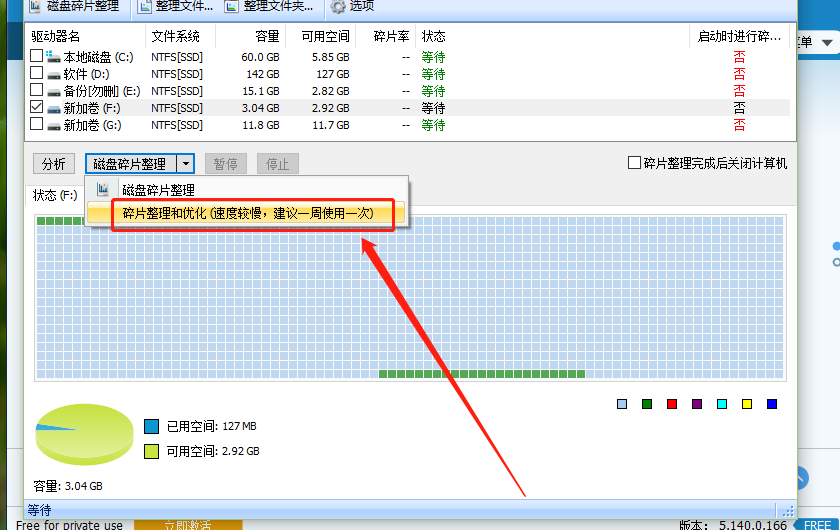Sort by 驱动器名 column header
Image resolution: width=840 pixels, height=530 pixels.
86,36
